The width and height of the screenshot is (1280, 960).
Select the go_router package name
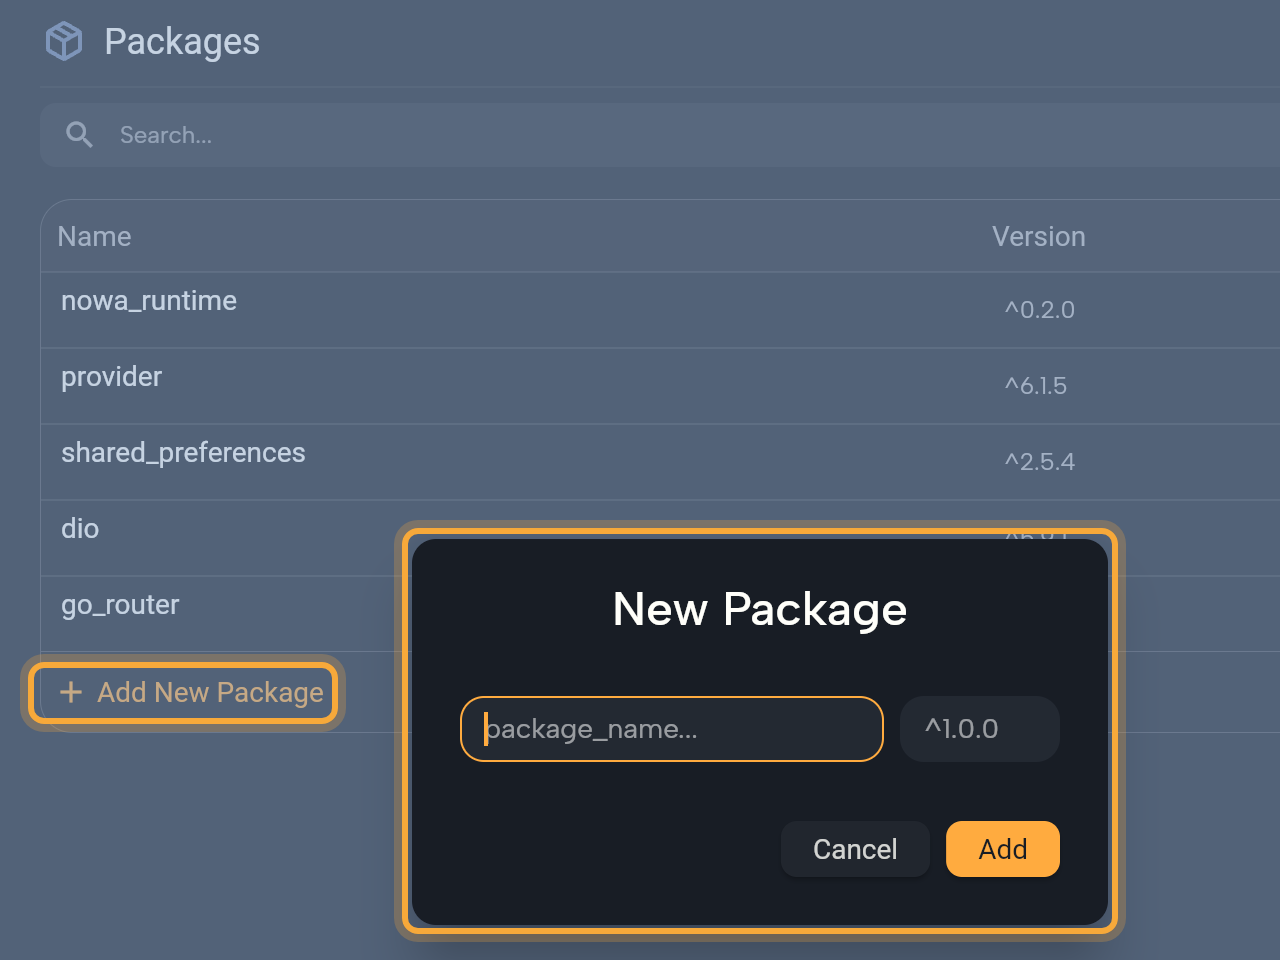point(120,605)
